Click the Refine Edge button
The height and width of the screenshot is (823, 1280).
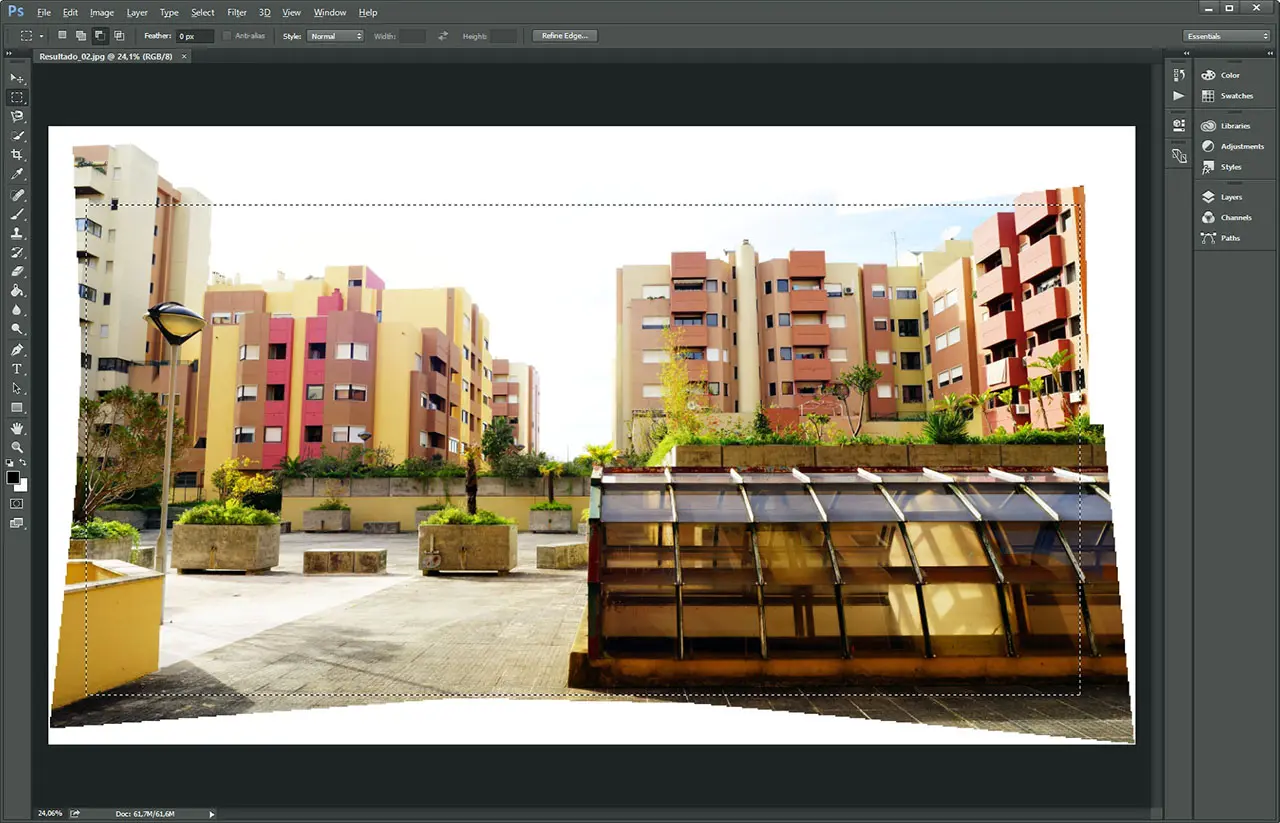[565, 36]
